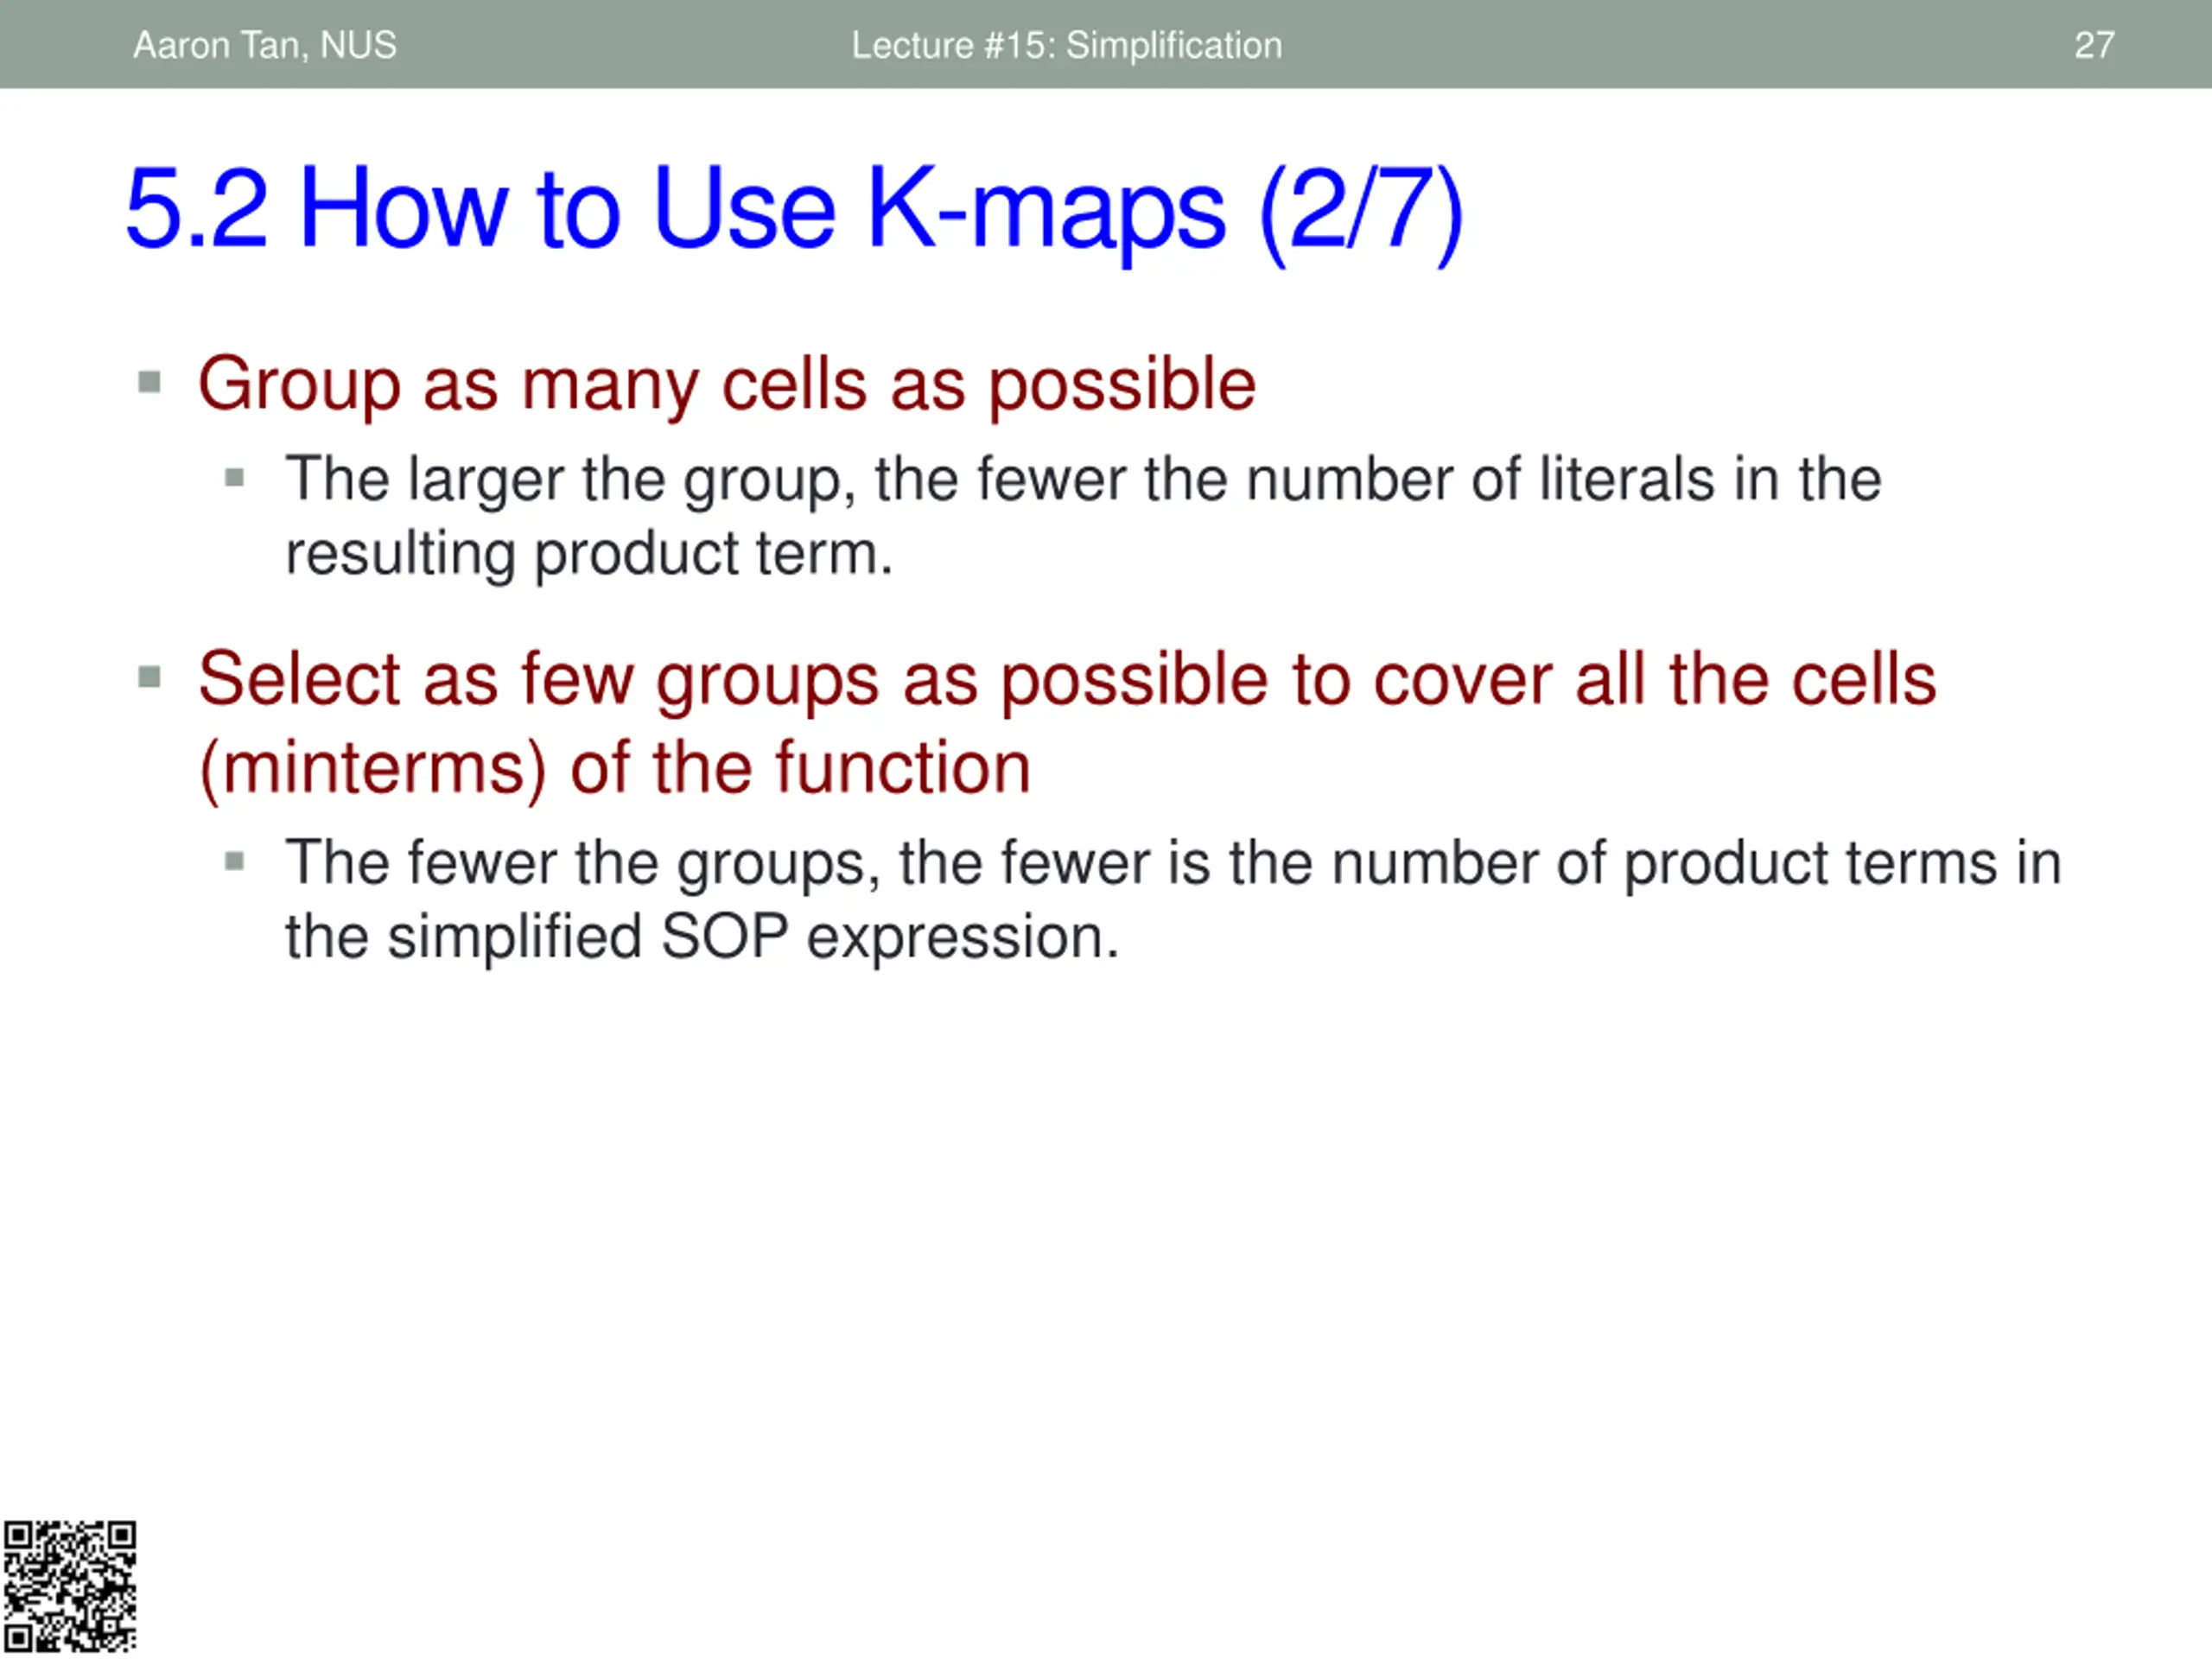The image size is (2212, 1659).
Task: Click the line '(minterms) of the function'
Action: click(x=615, y=768)
